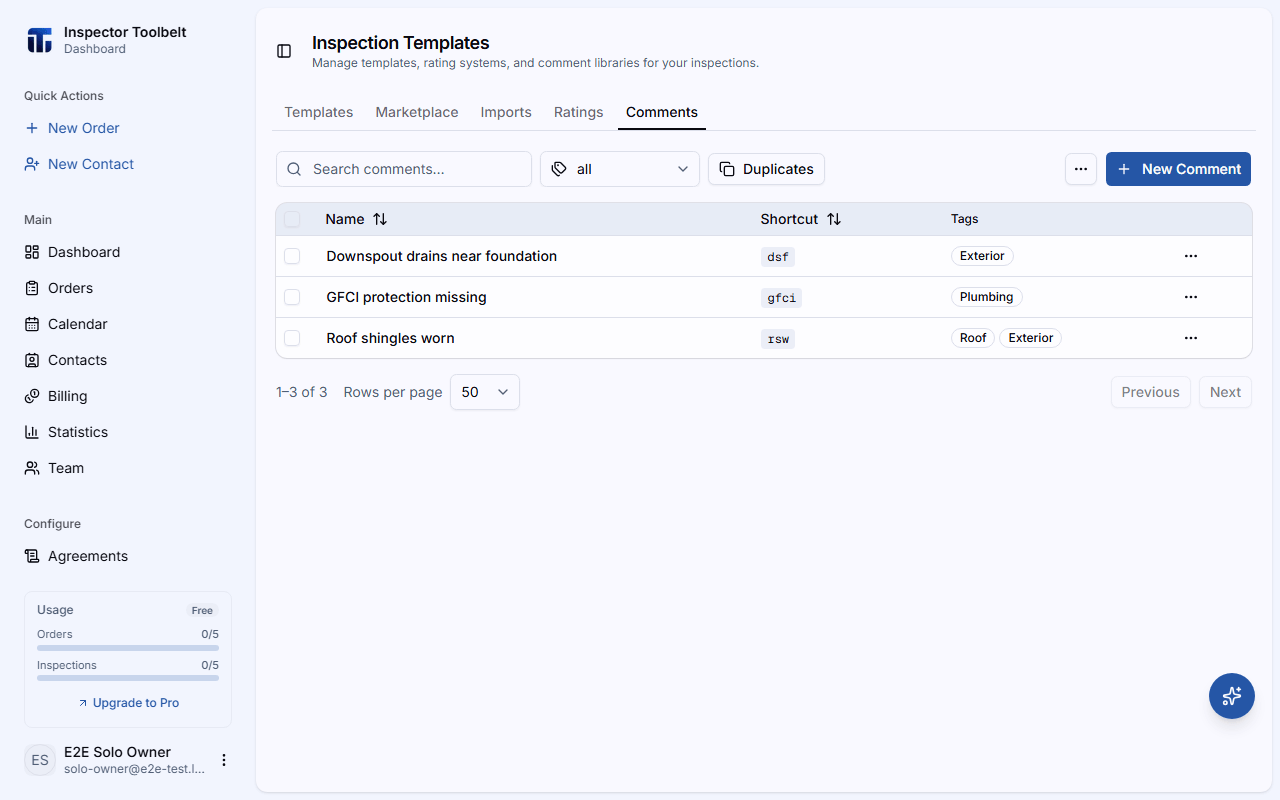The height and width of the screenshot is (800, 1280).
Task: Click the ES user avatar
Action: pyautogui.click(x=40, y=760)
